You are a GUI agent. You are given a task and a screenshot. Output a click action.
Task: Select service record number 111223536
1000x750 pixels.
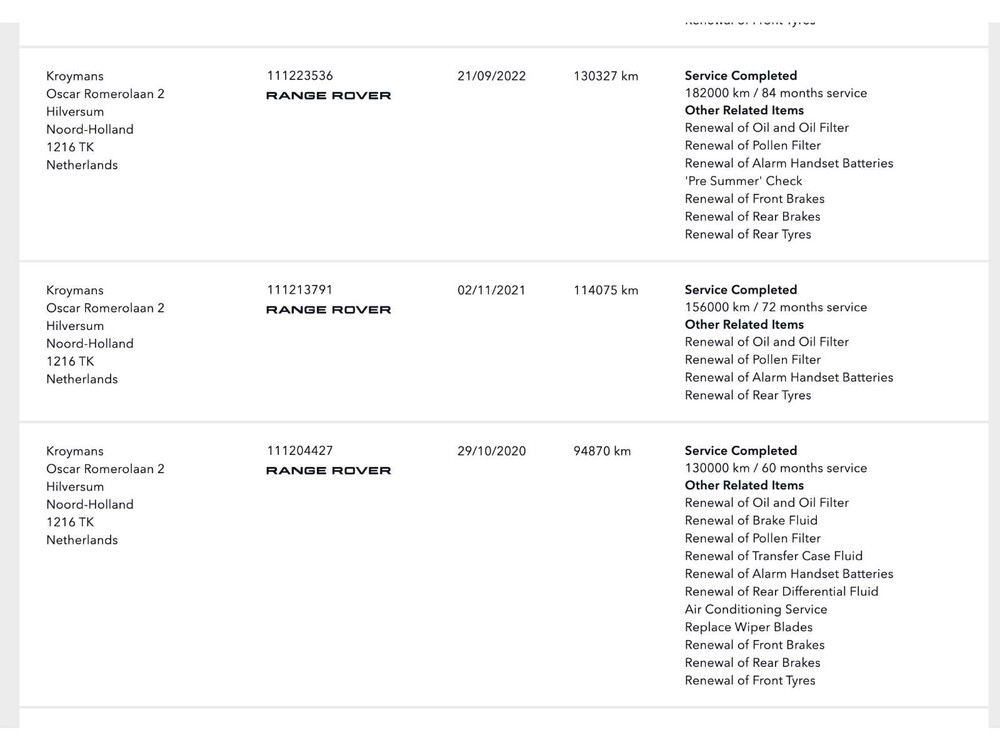[300, 76]
